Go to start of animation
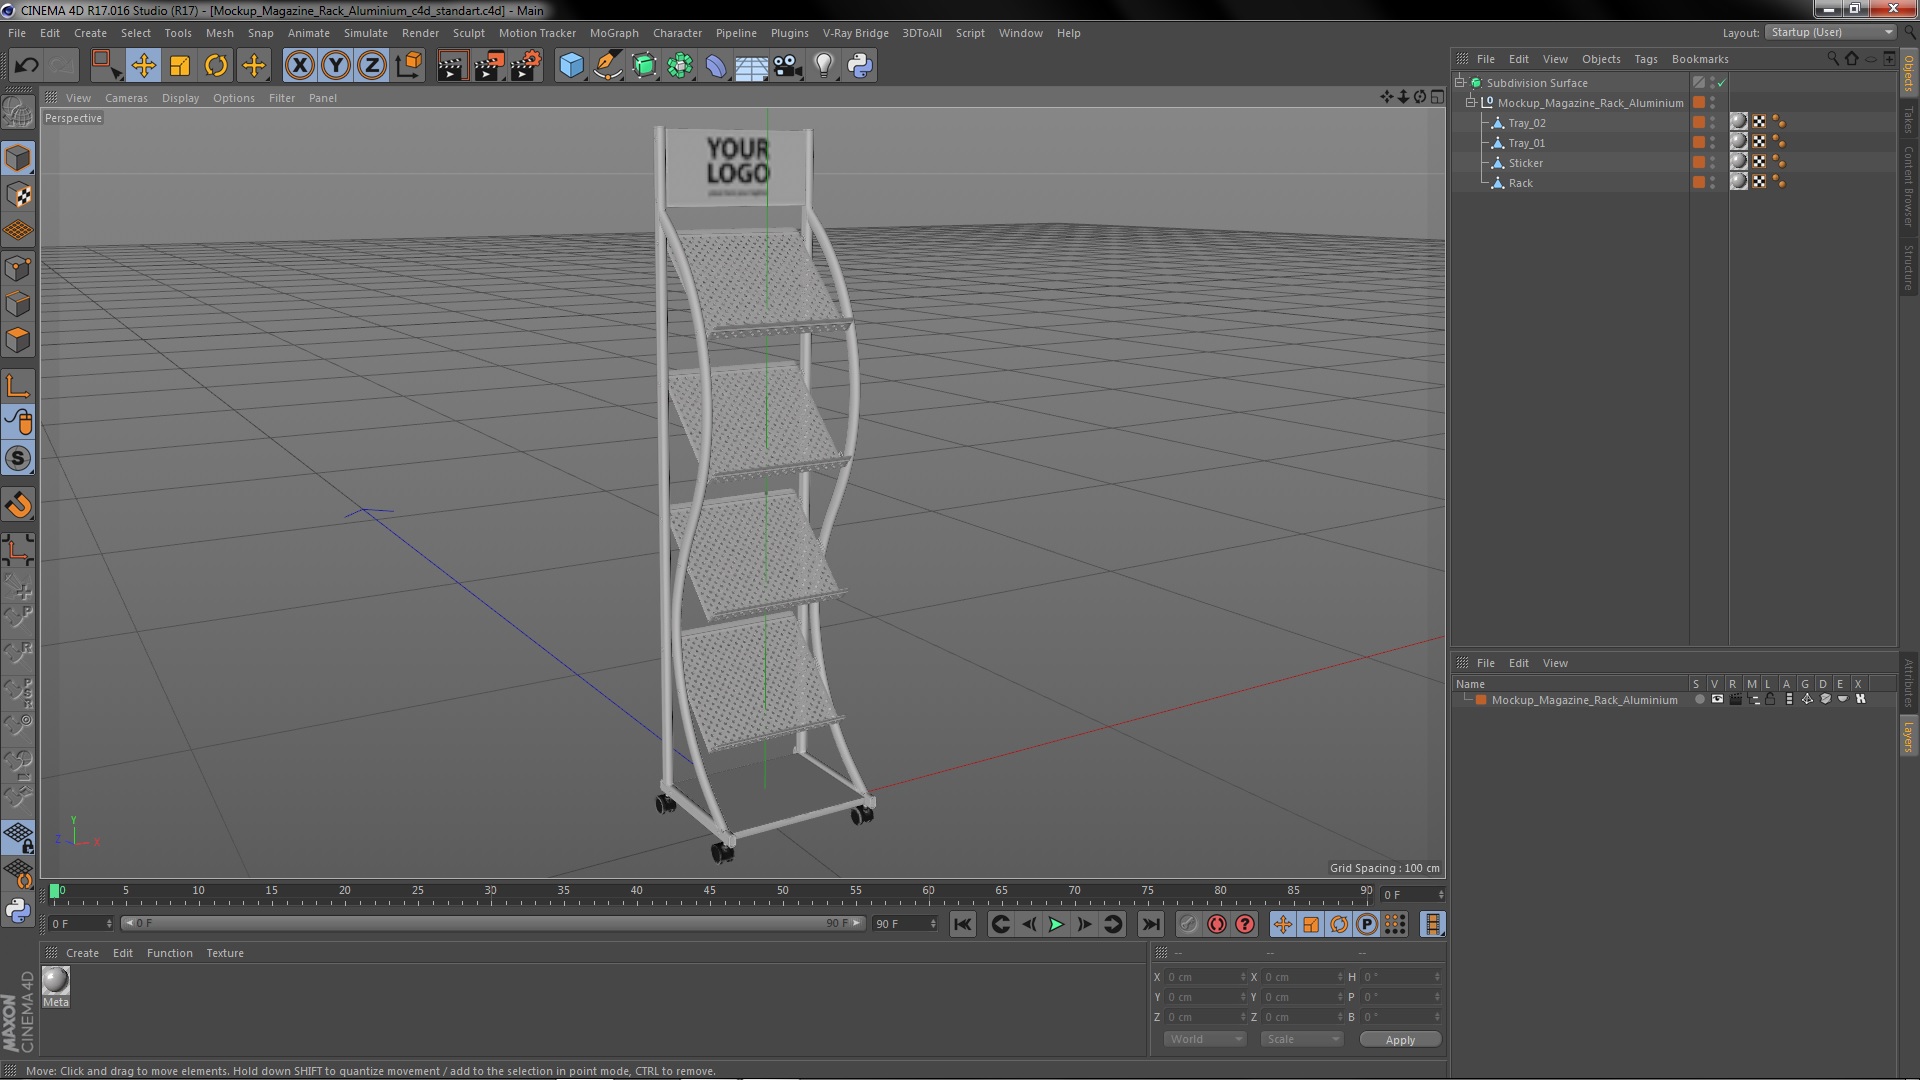The image size is (1920, 1080). (x=962, y=925)
